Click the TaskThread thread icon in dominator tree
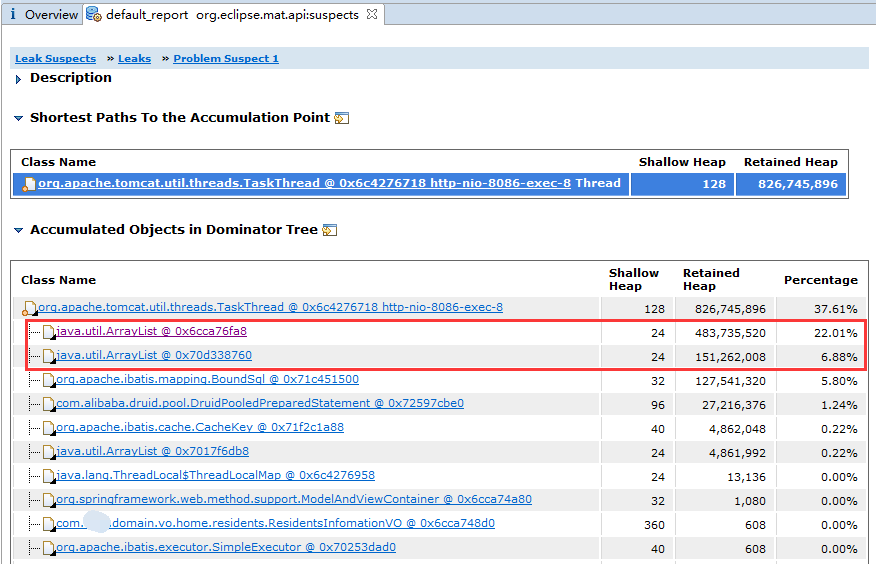876x564 pixels. click(x=29, y=309)
